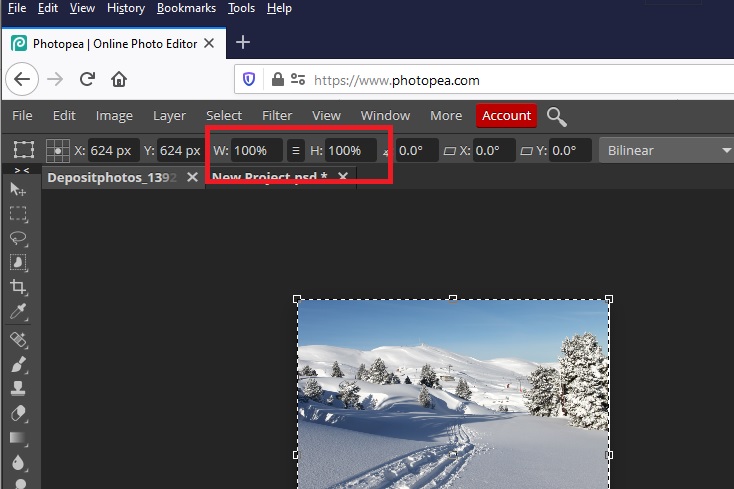
Task: Select the Rectangle Select tool
Action: [x=18, y=213]
